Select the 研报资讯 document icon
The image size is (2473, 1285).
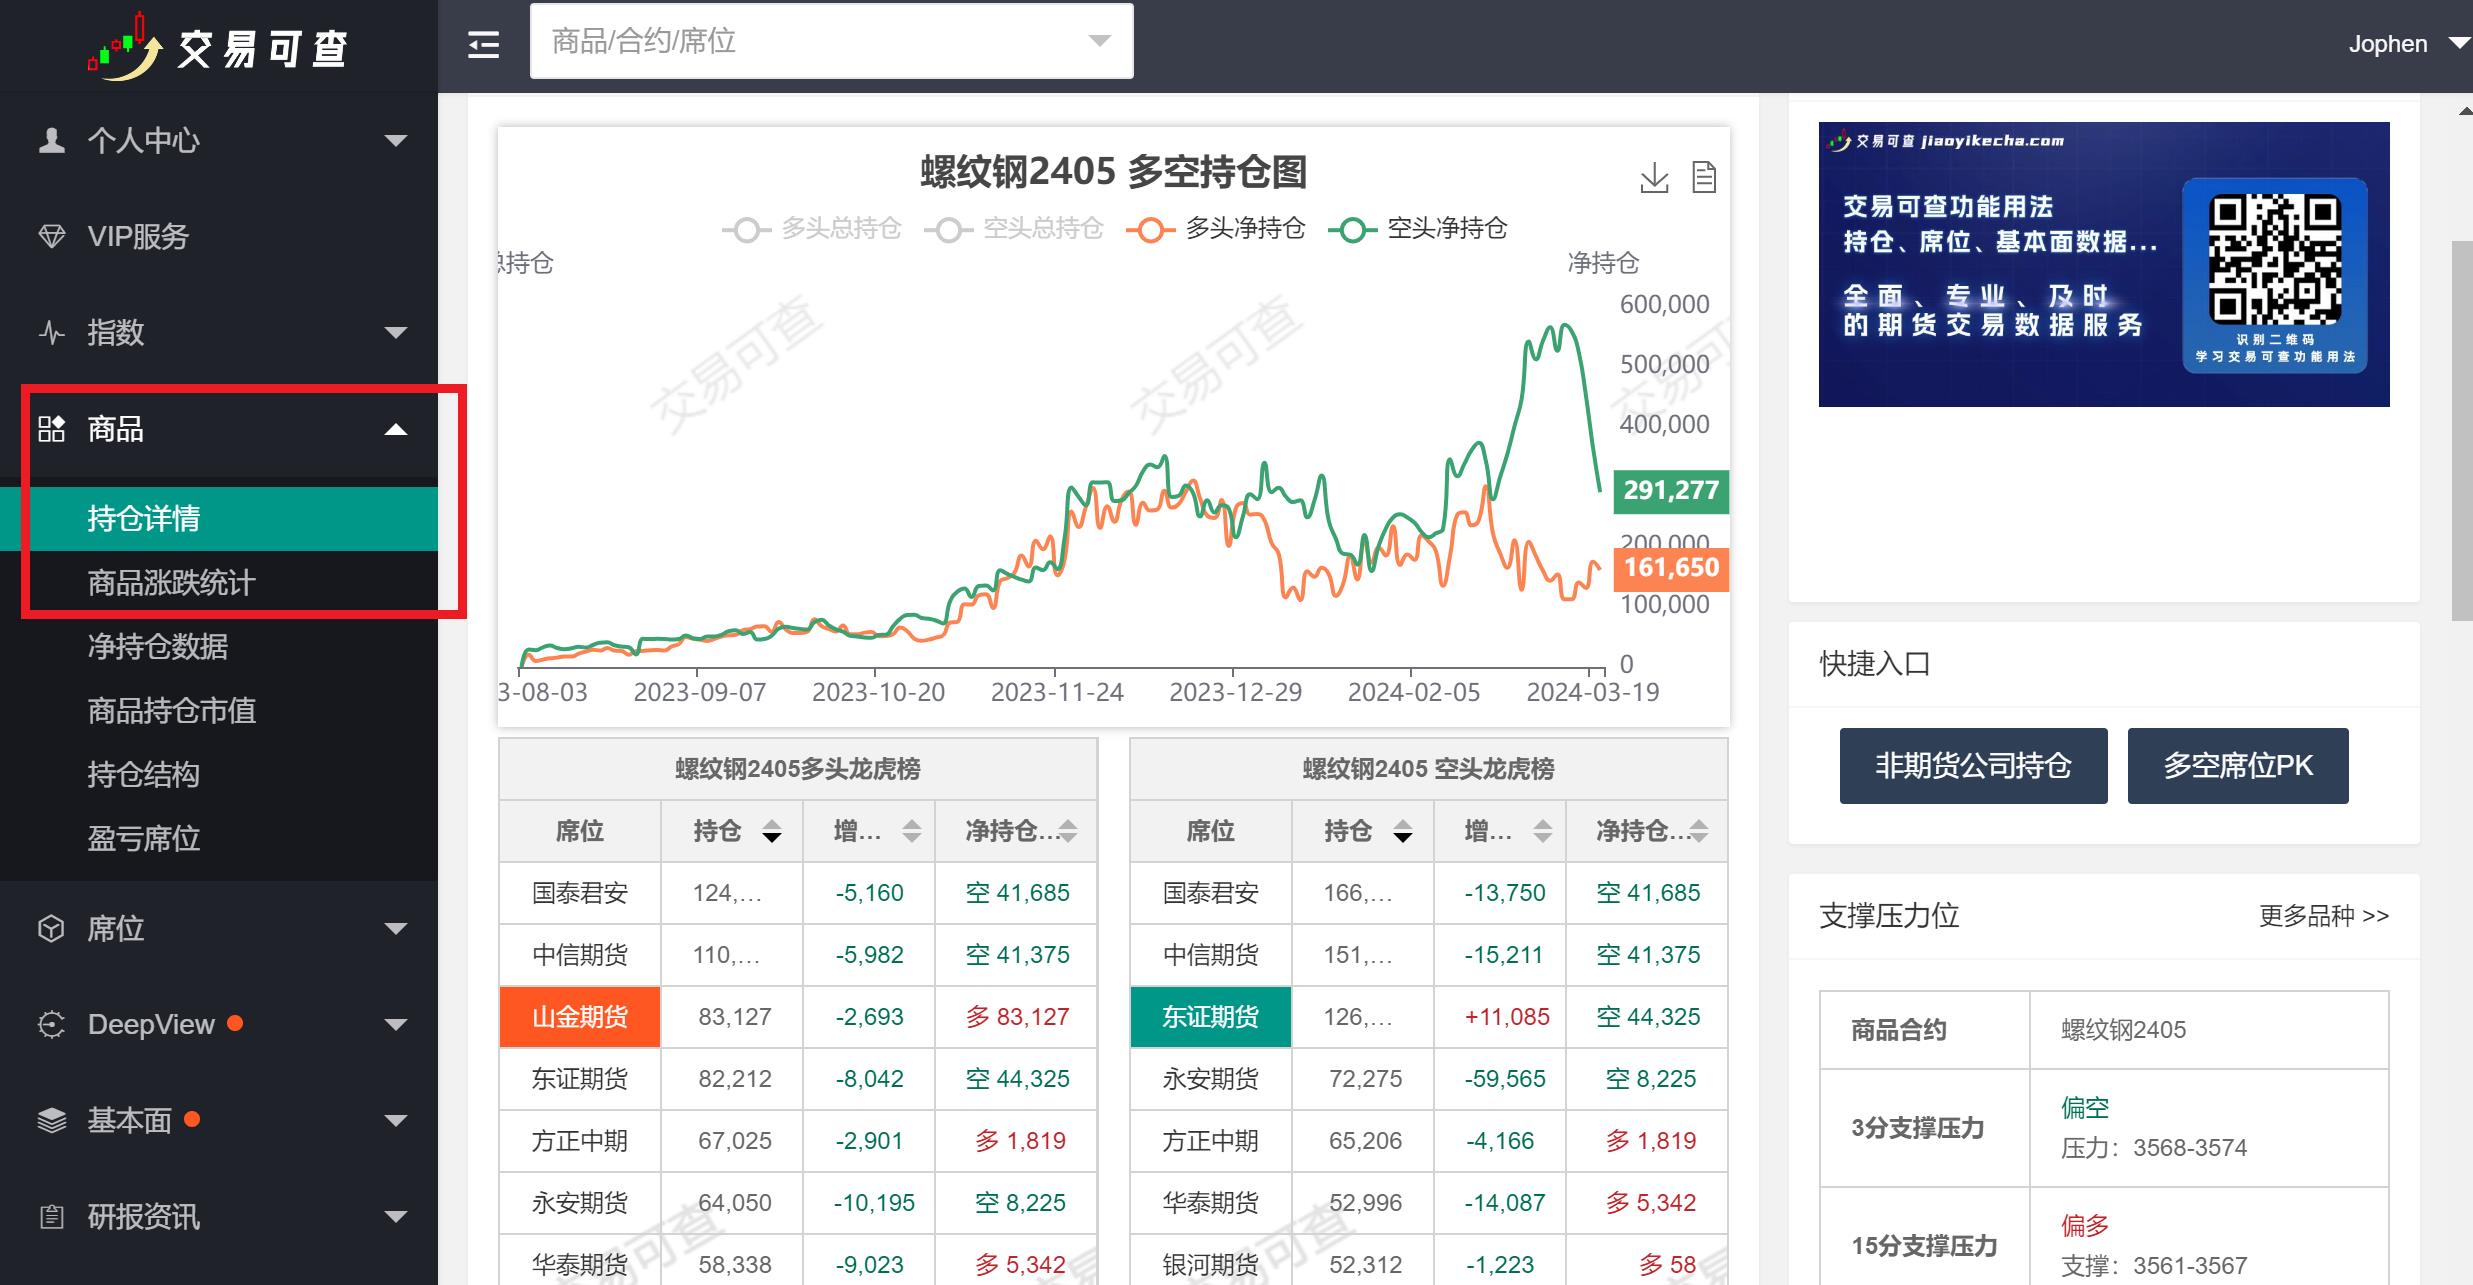point(53,1216)
